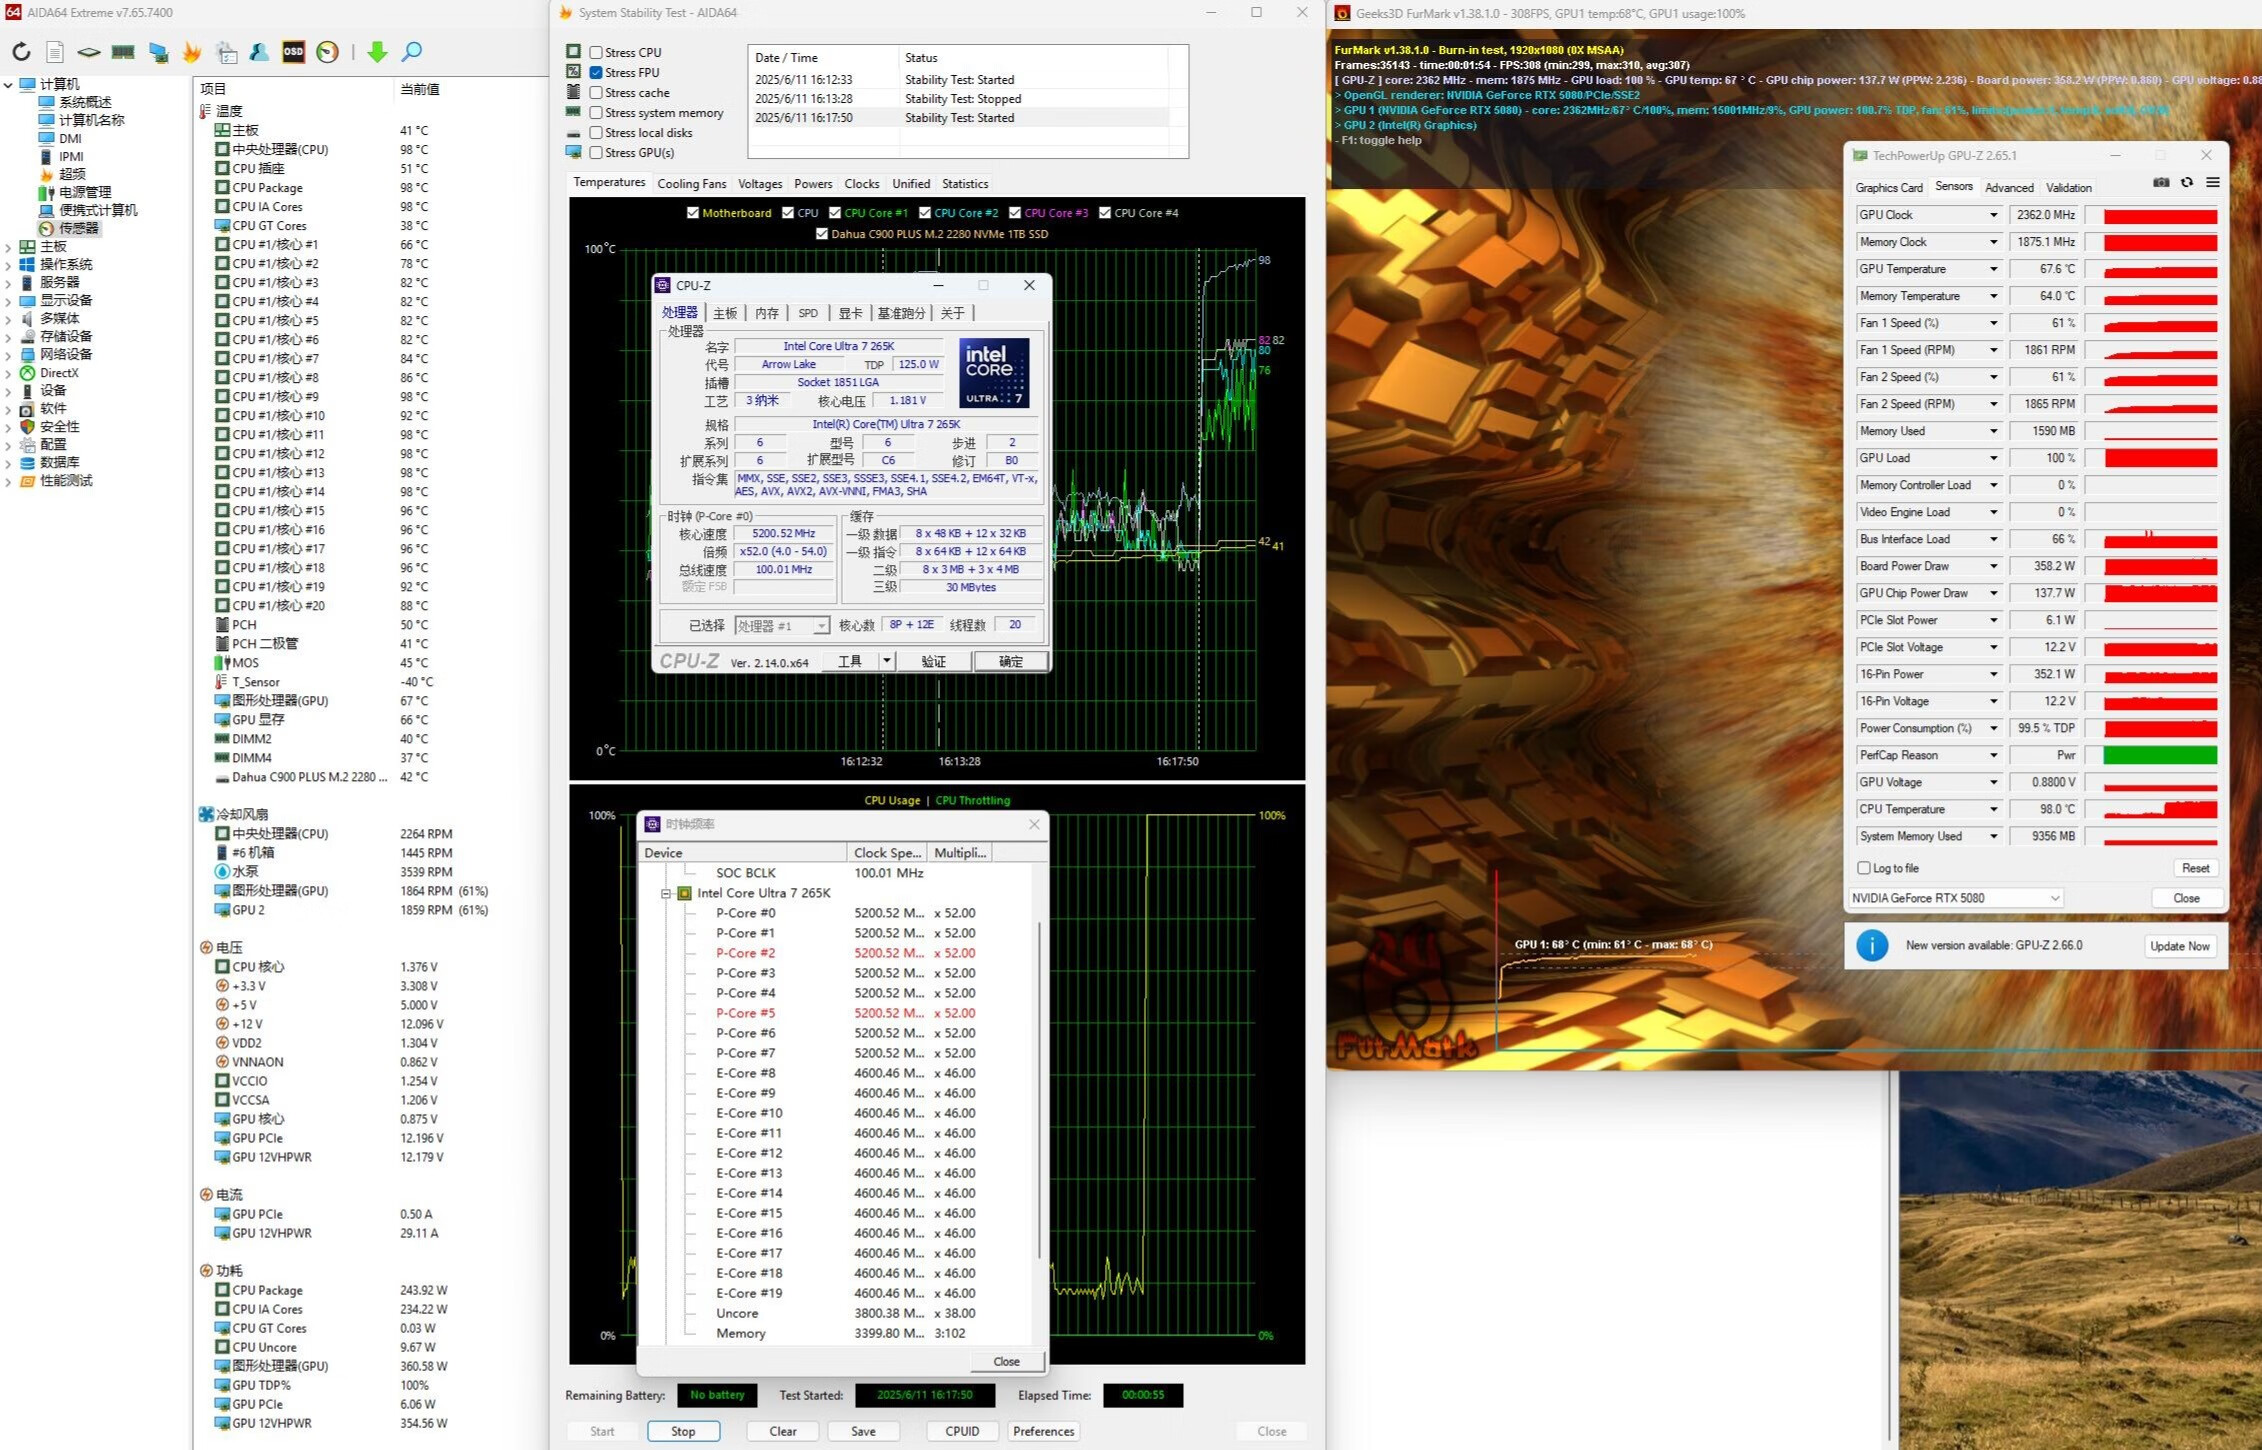Open the report icon in AIDA64 toolbar
2262x1450 pixels.
click(x=55, y=52)
